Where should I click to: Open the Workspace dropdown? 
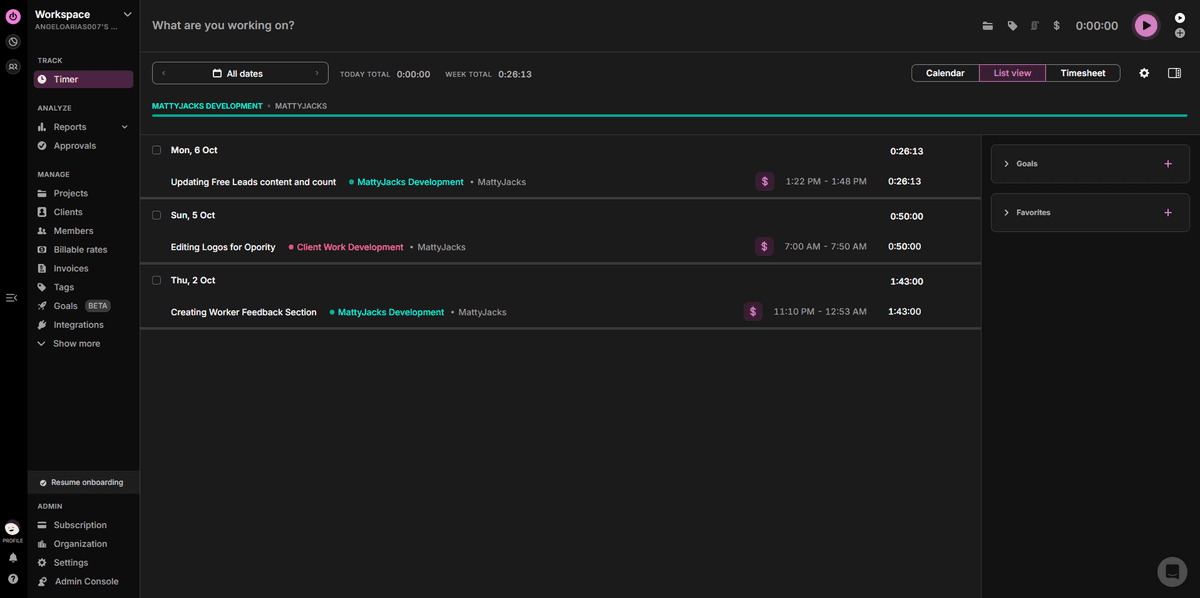(x=126, y=15)
